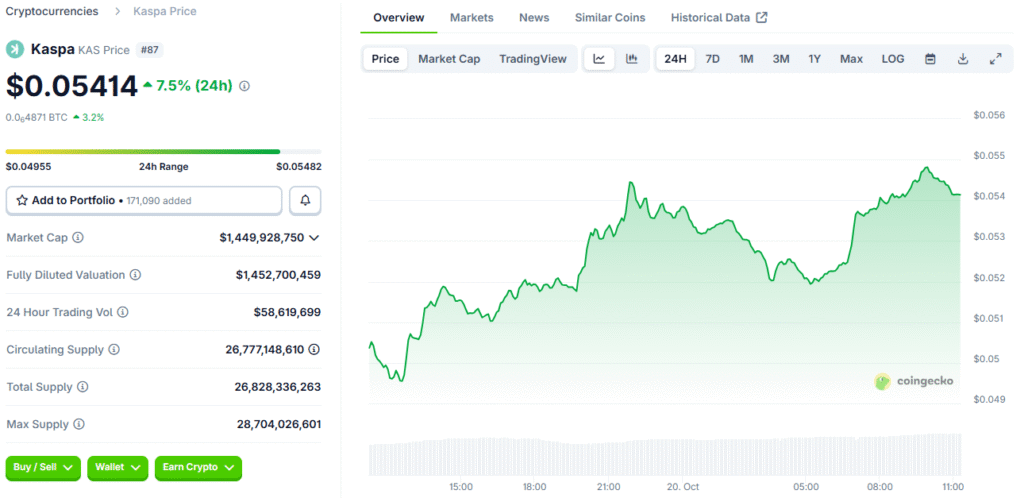Click the volume bars below the chart
The height and width of the screenshot is (498, 1024).
pos(664,456)
